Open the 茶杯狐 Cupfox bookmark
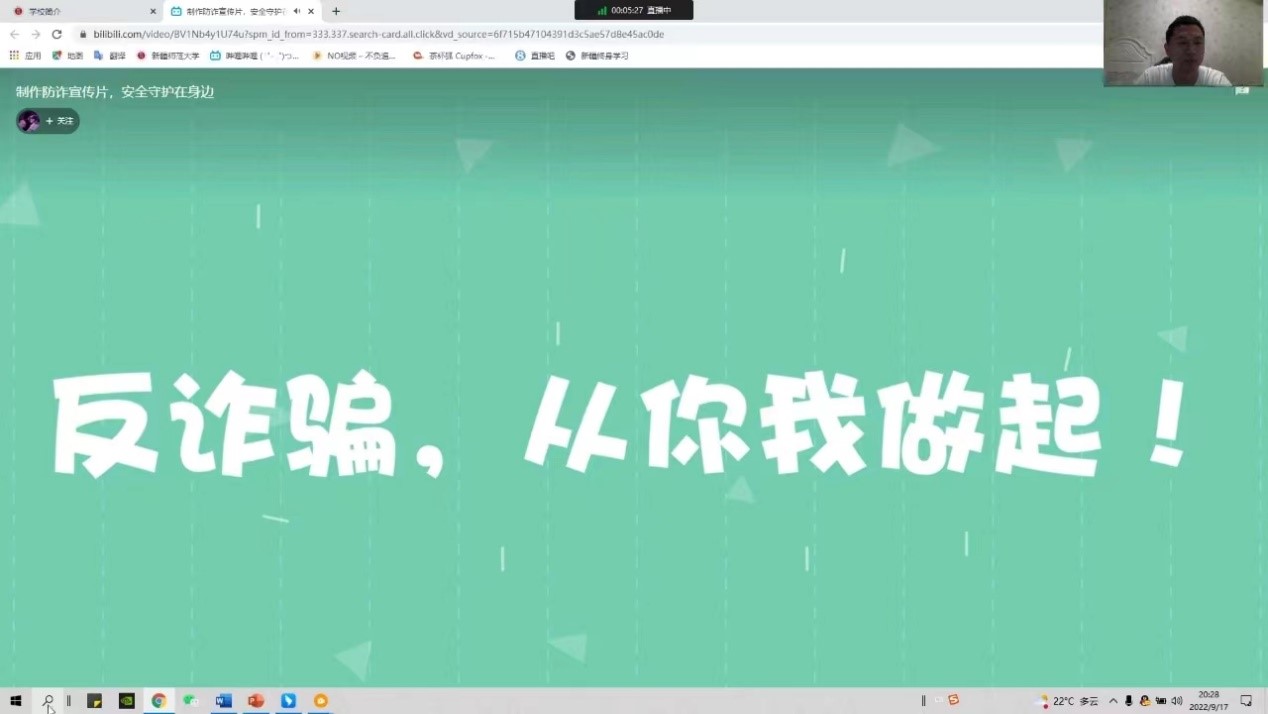The width and height of the screenshot is (1268, 714). click(455, 56)
